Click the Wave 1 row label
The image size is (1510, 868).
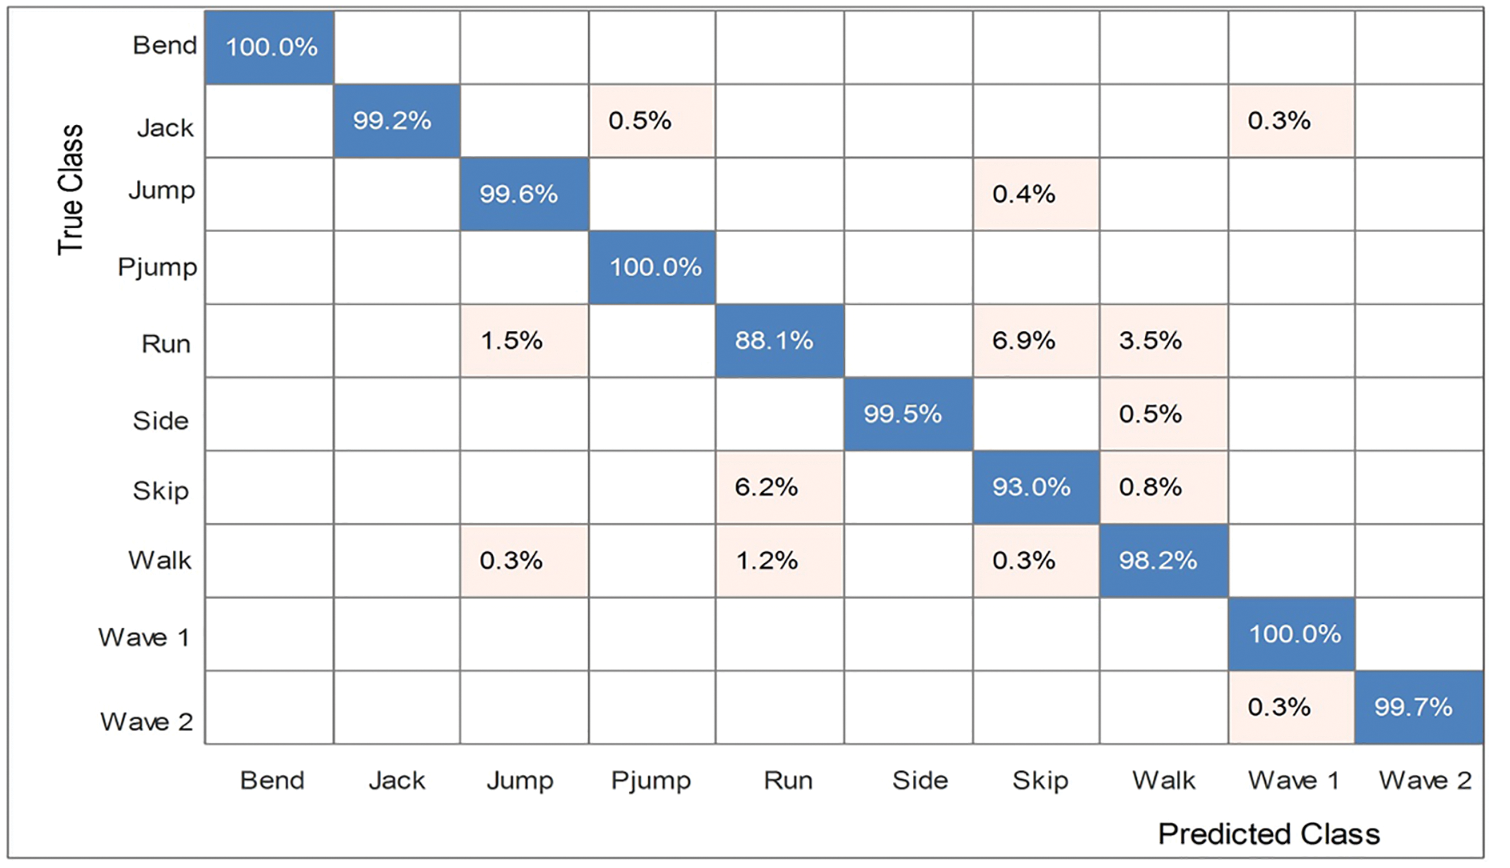144,638
